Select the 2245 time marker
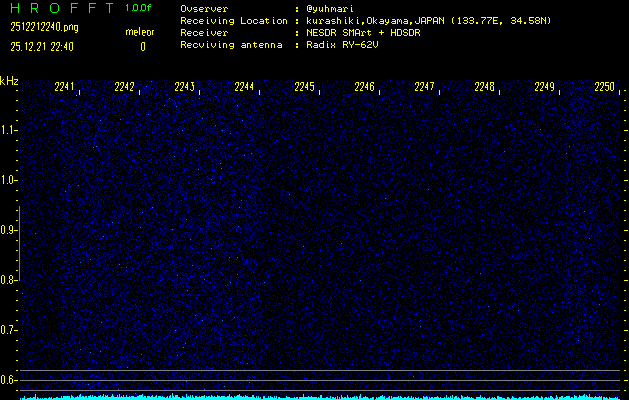The width and height of the screenshot is (629, 400). click(x=305, y=87)
